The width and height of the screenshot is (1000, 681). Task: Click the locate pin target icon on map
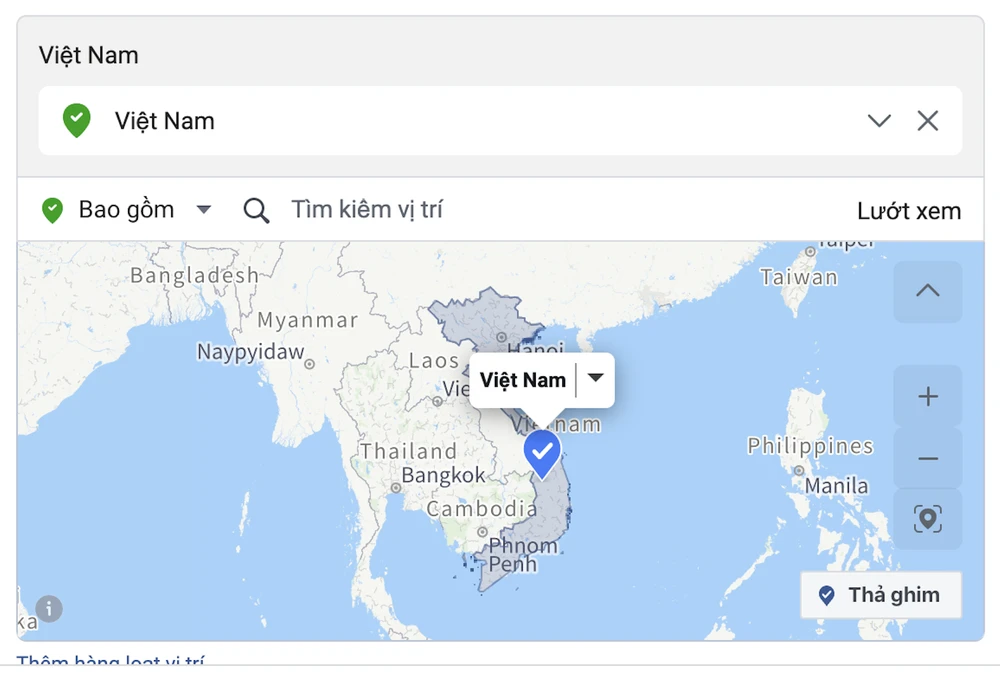(x=927, y=519)
